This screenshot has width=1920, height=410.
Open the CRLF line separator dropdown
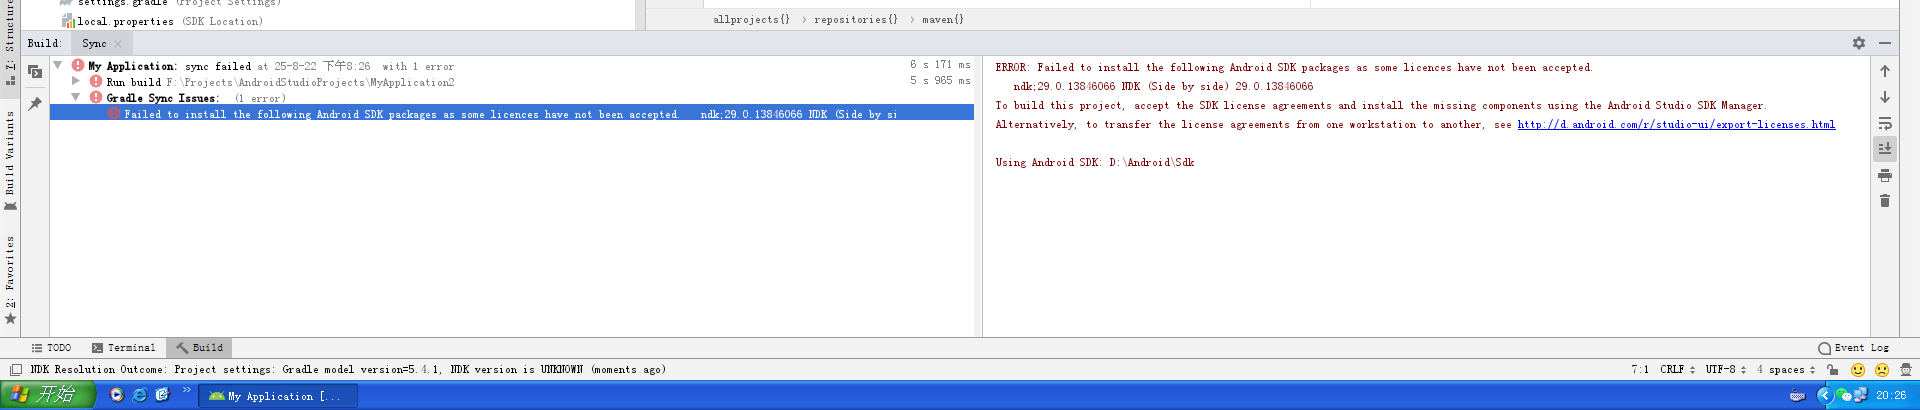pos(1677,370)
